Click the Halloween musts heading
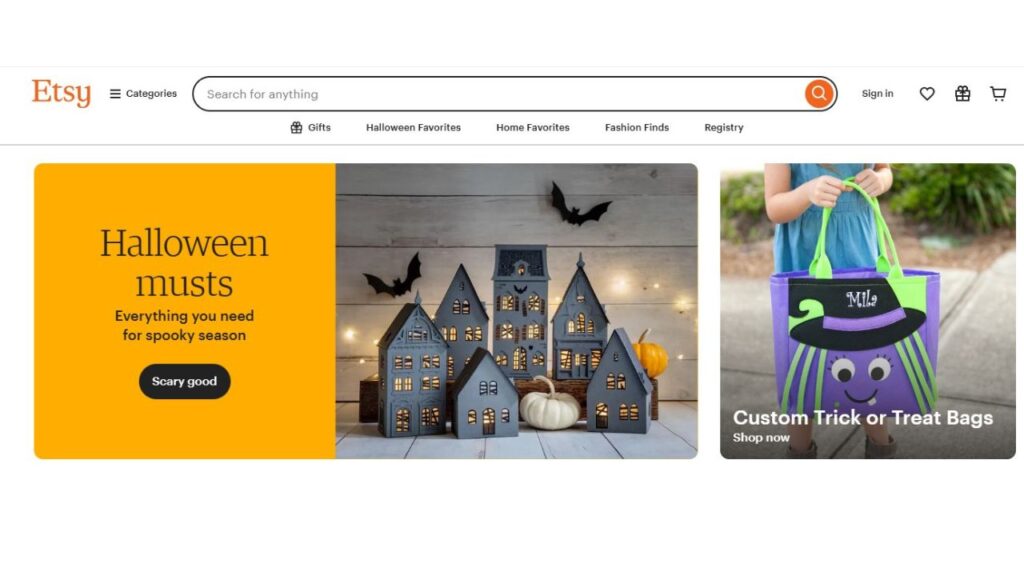Viewport: 1024px width, 576px height. click(x=184, y=263)
